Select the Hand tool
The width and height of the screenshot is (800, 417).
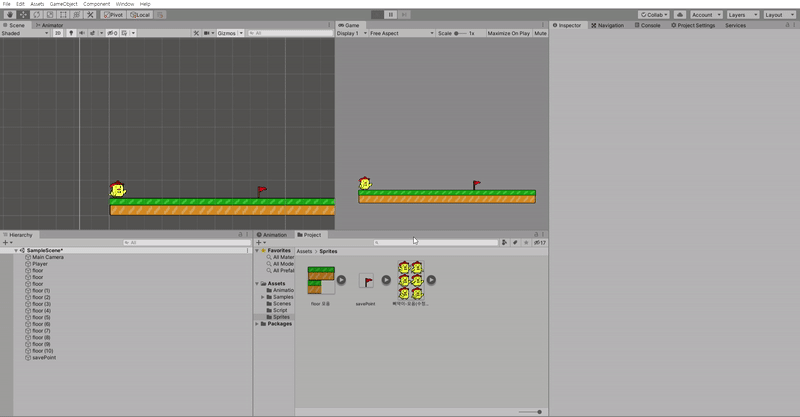10,15
